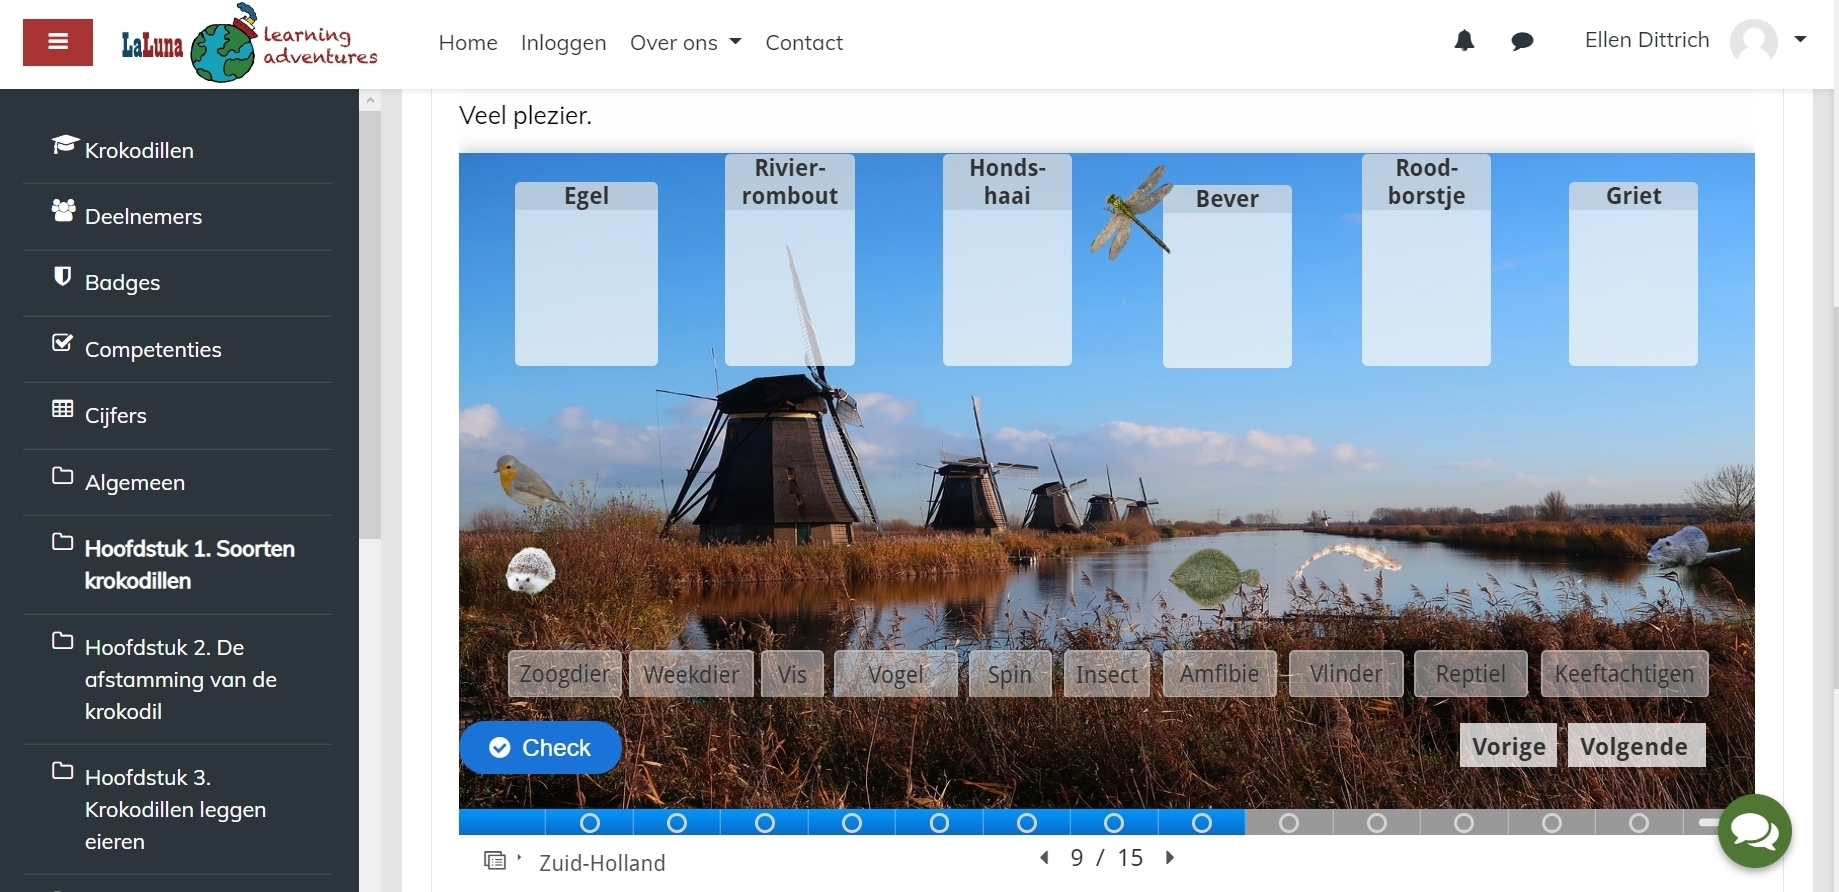Click the Check button

[540, 747]
